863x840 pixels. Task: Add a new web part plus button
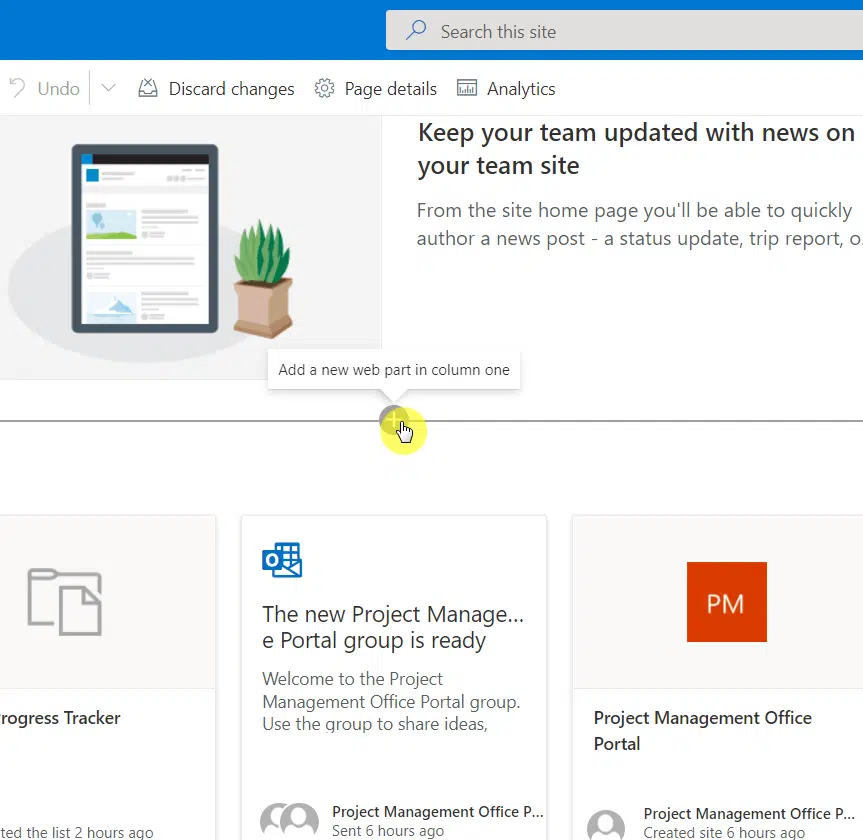tap(394, 421)
